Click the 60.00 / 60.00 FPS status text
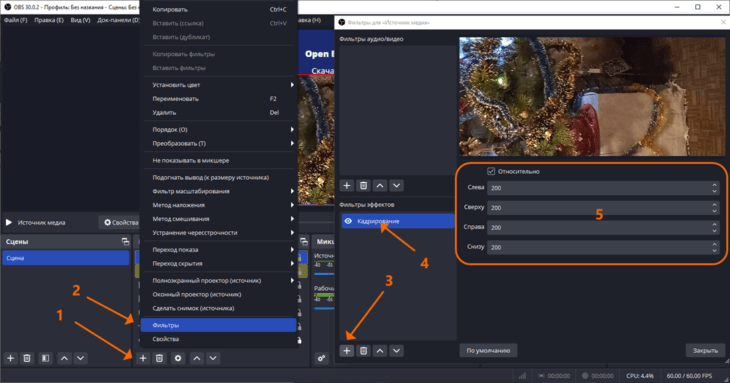 pyautogui.click(x=689, y=376)
